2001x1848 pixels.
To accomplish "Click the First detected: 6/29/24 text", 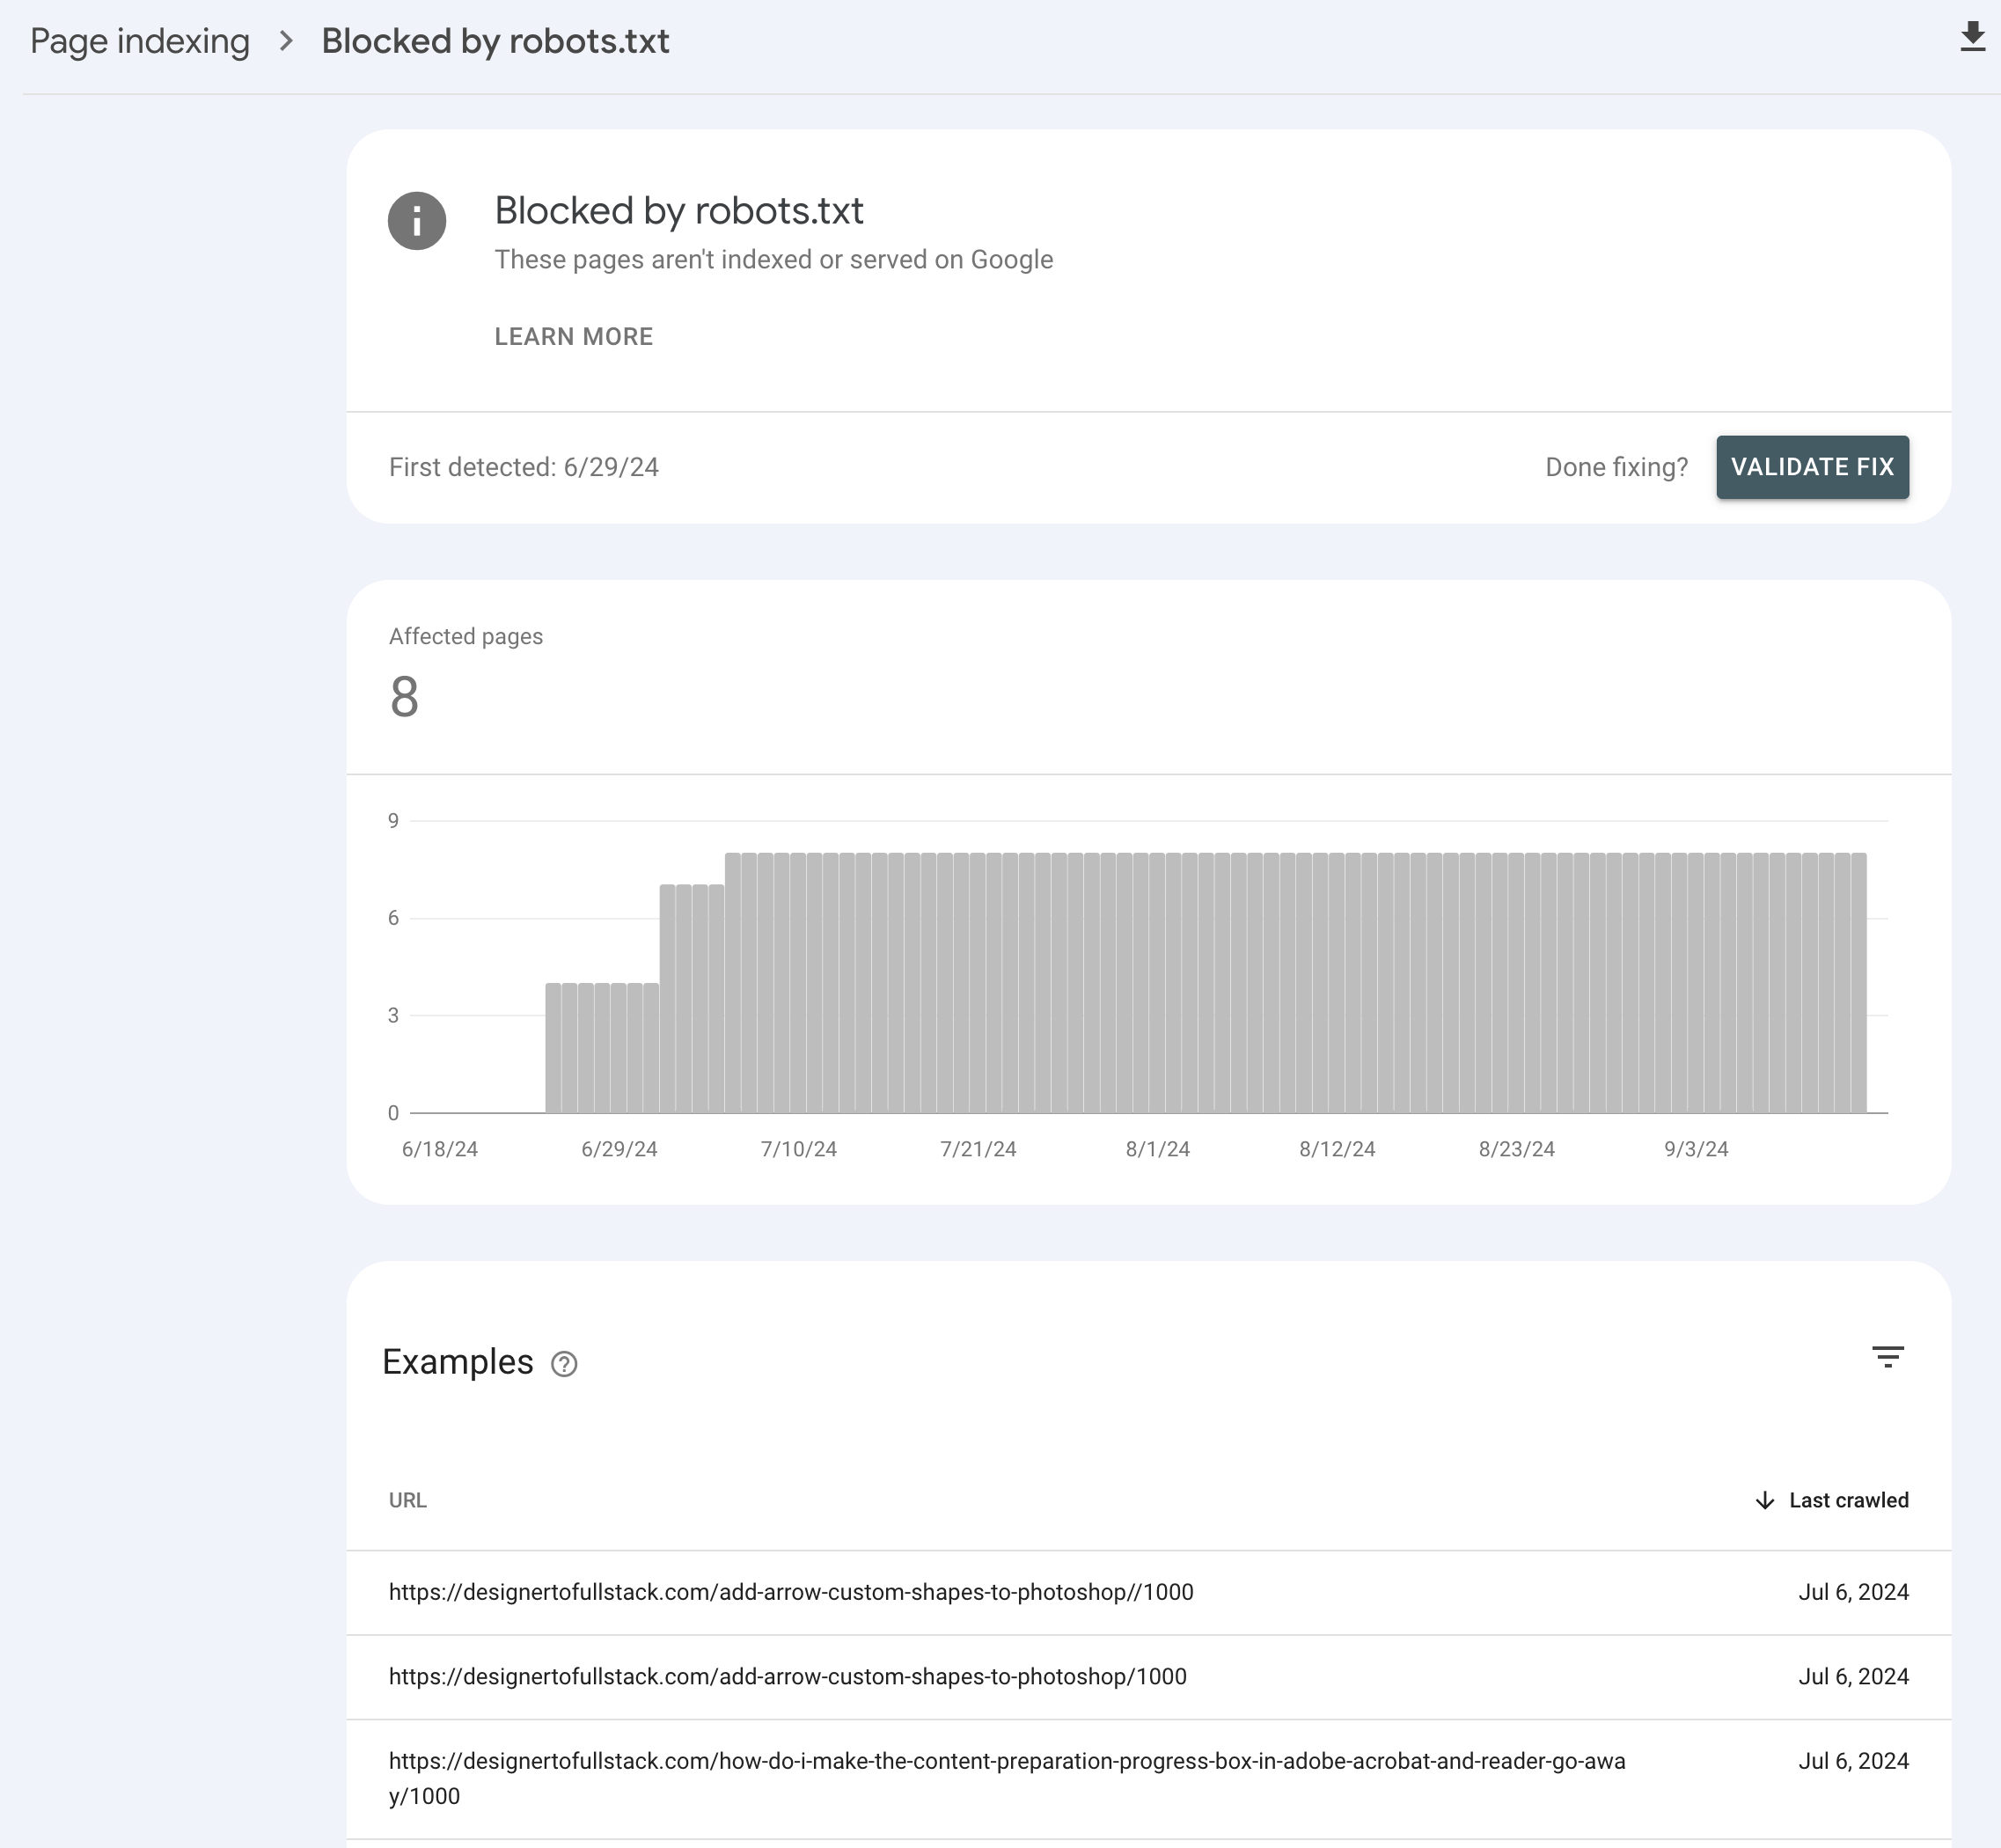I will [523, 467].
